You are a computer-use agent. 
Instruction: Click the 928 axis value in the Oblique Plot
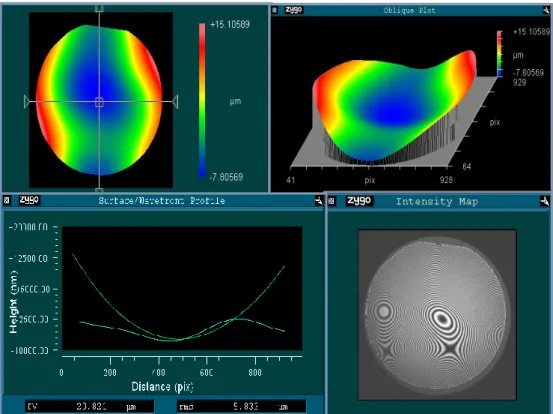pos(446,180)
